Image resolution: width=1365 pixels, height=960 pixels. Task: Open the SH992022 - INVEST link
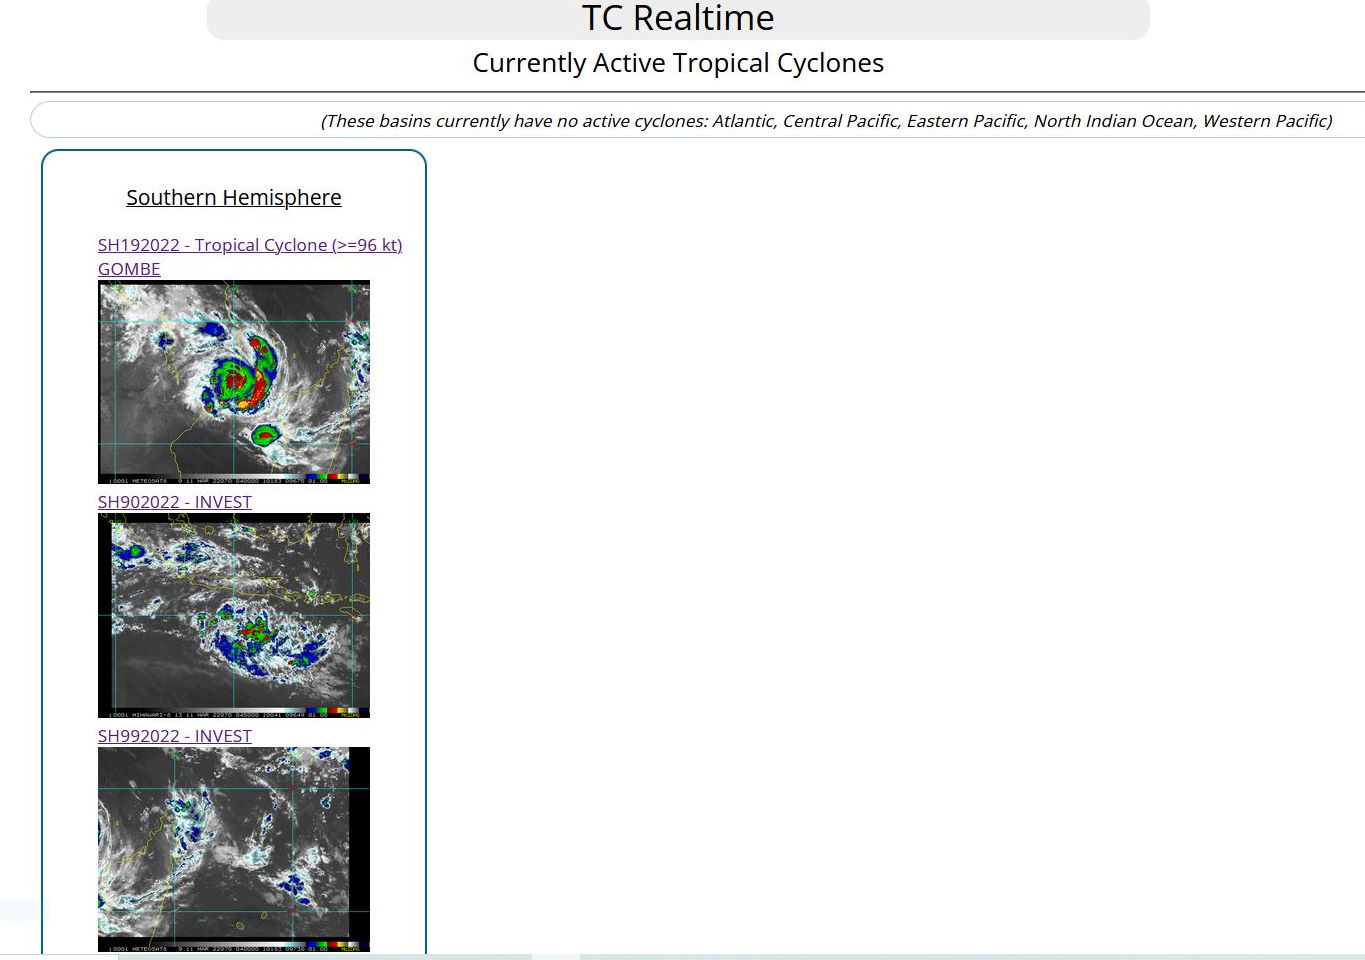pos(174,736)
